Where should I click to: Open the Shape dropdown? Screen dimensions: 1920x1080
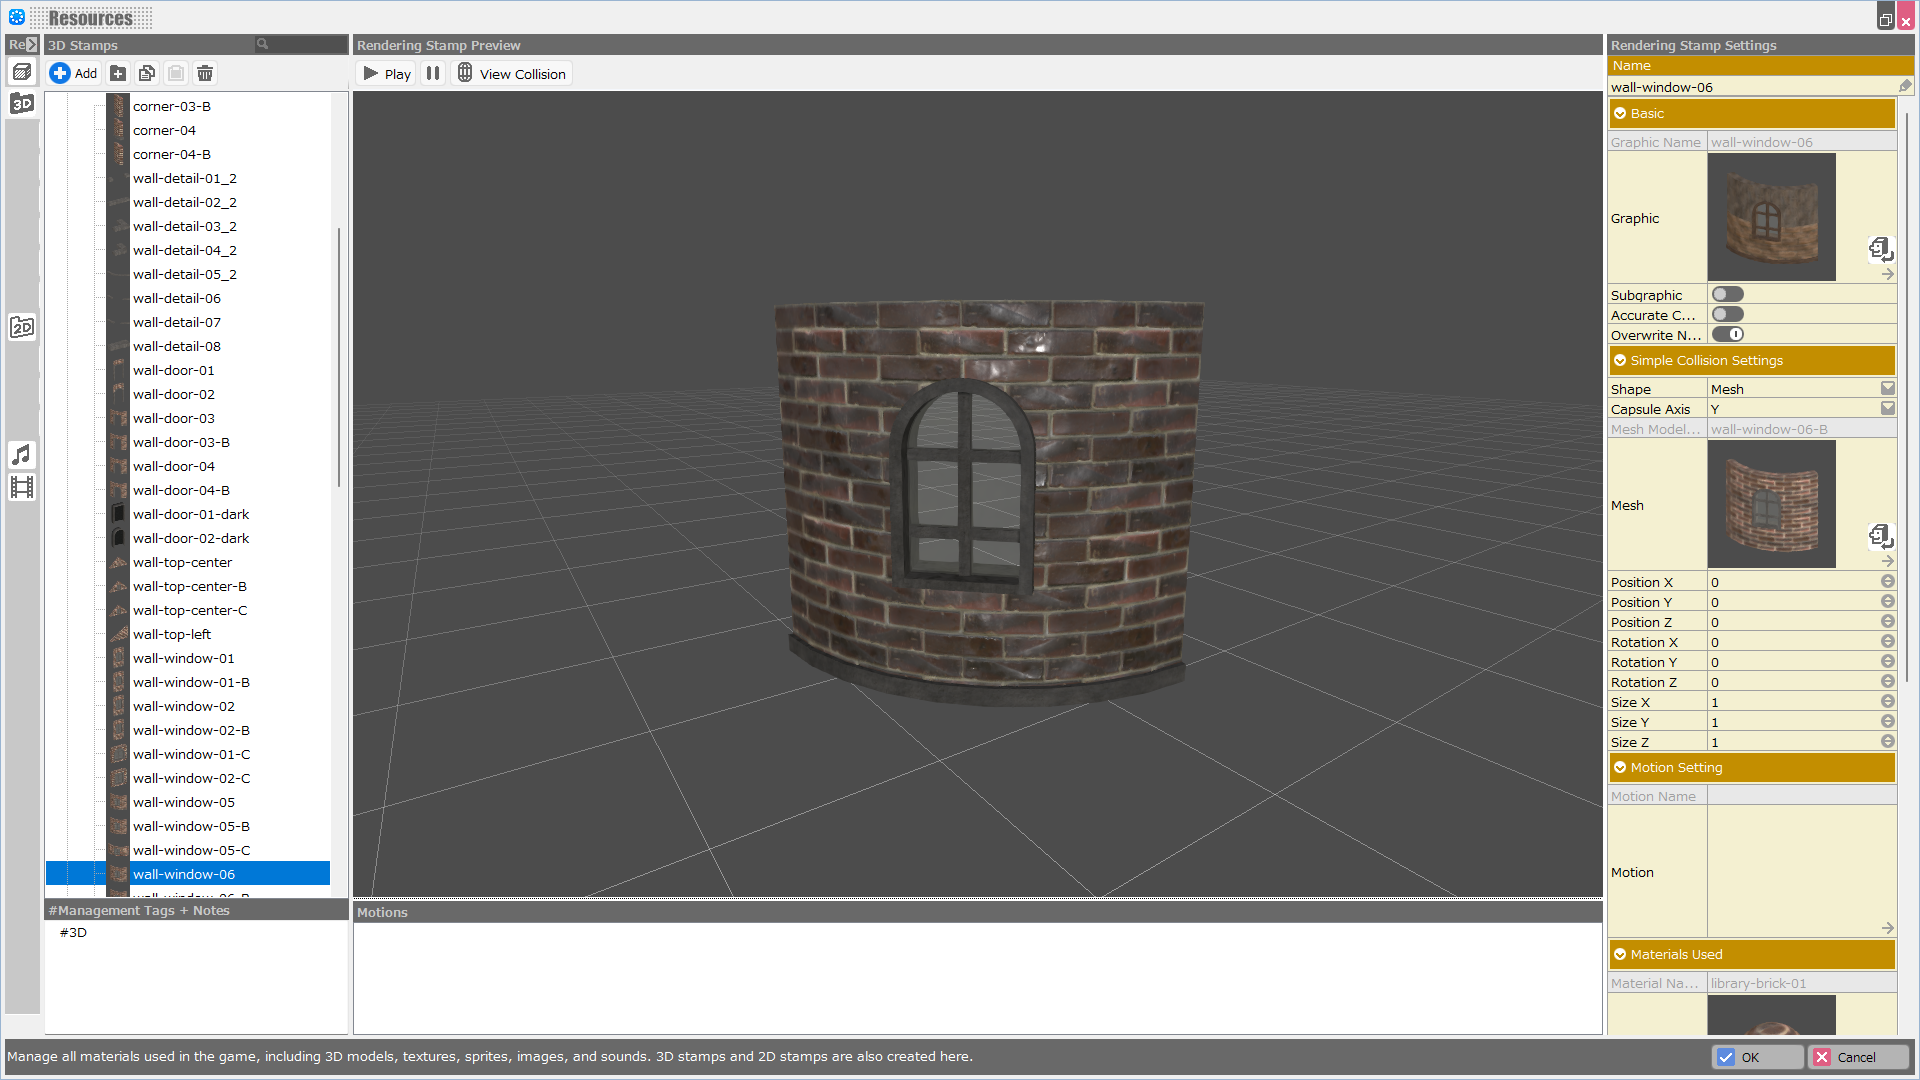click(x=1887, y=388)
